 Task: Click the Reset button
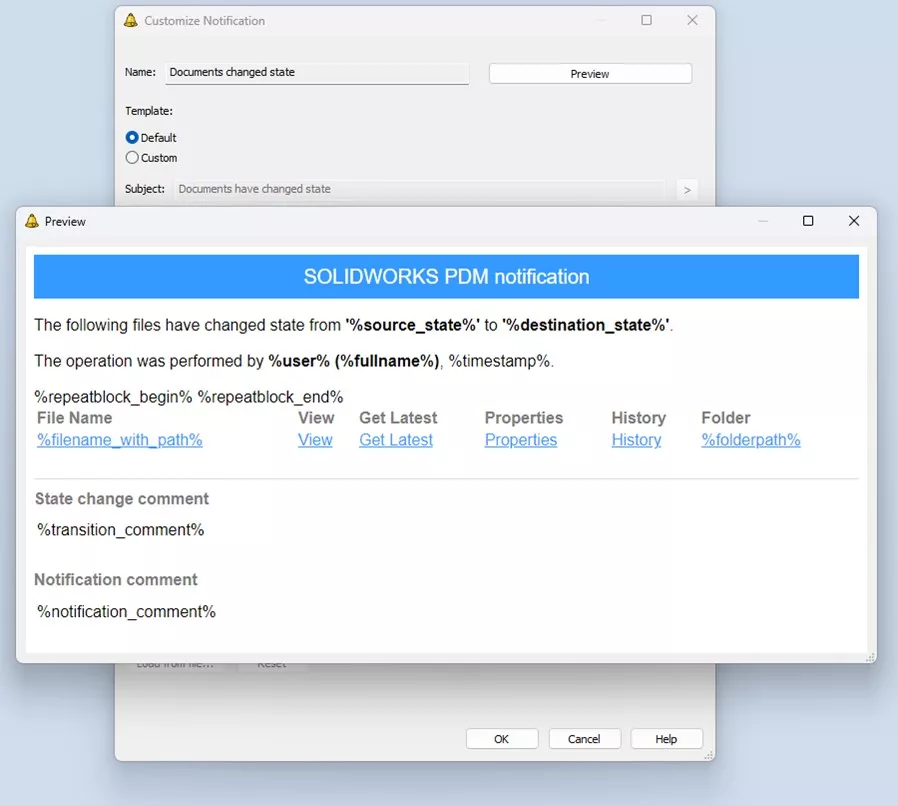tap(270, 662)
